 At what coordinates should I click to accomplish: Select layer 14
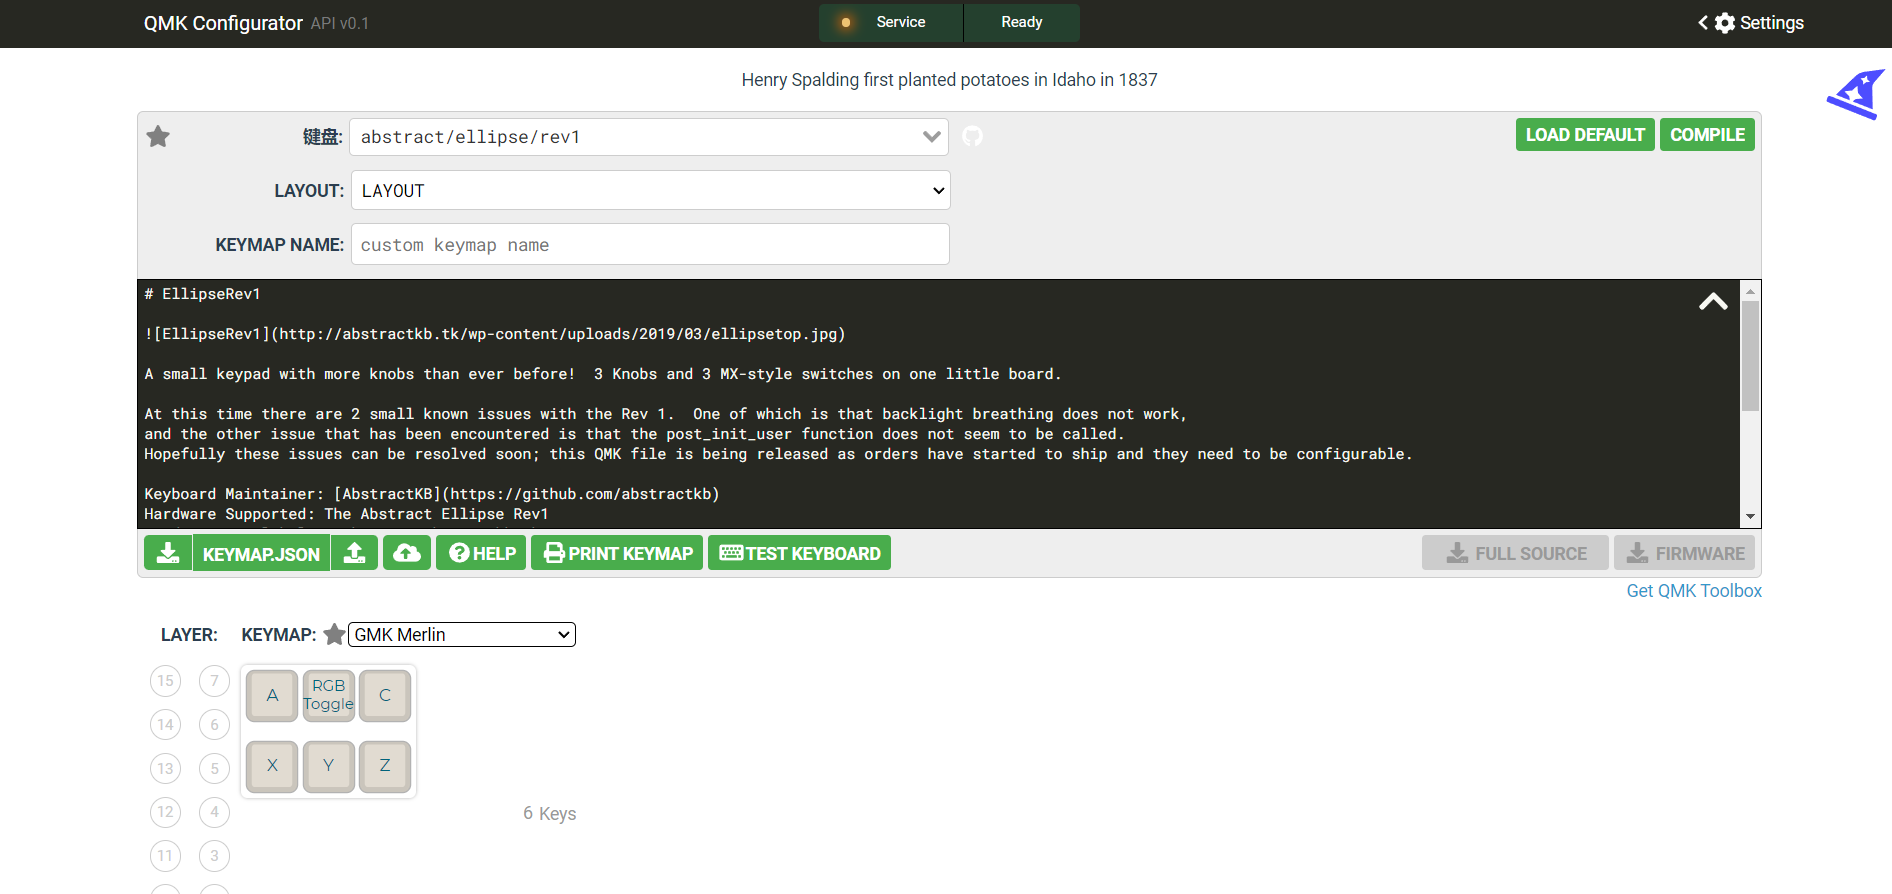point(166,724)
